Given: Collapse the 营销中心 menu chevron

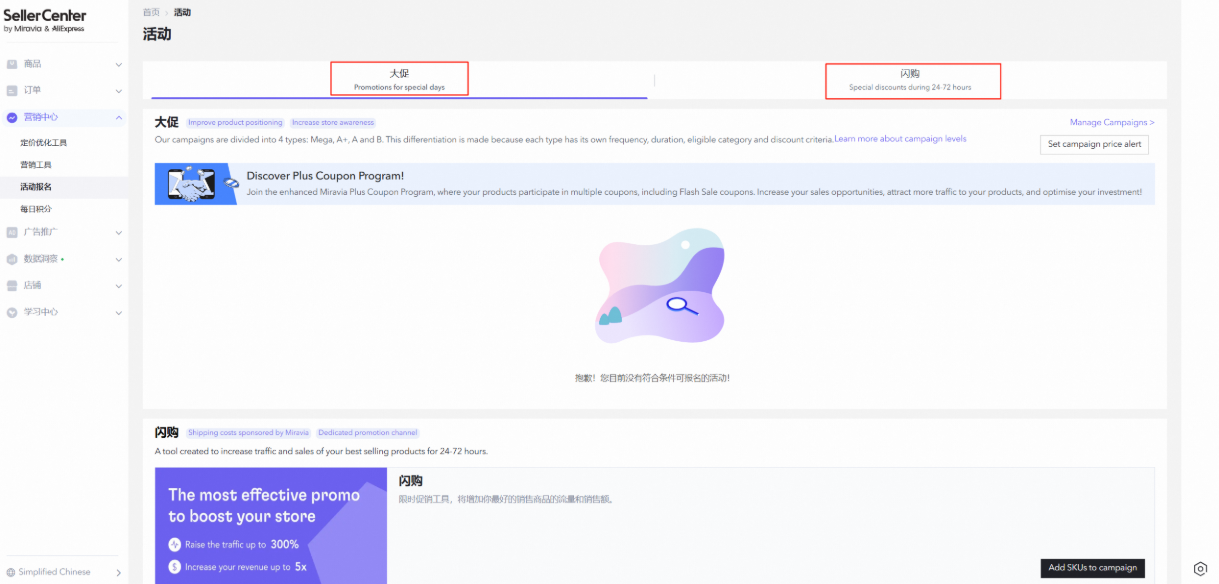Looking at the screenshot, I should pos(118,117).
